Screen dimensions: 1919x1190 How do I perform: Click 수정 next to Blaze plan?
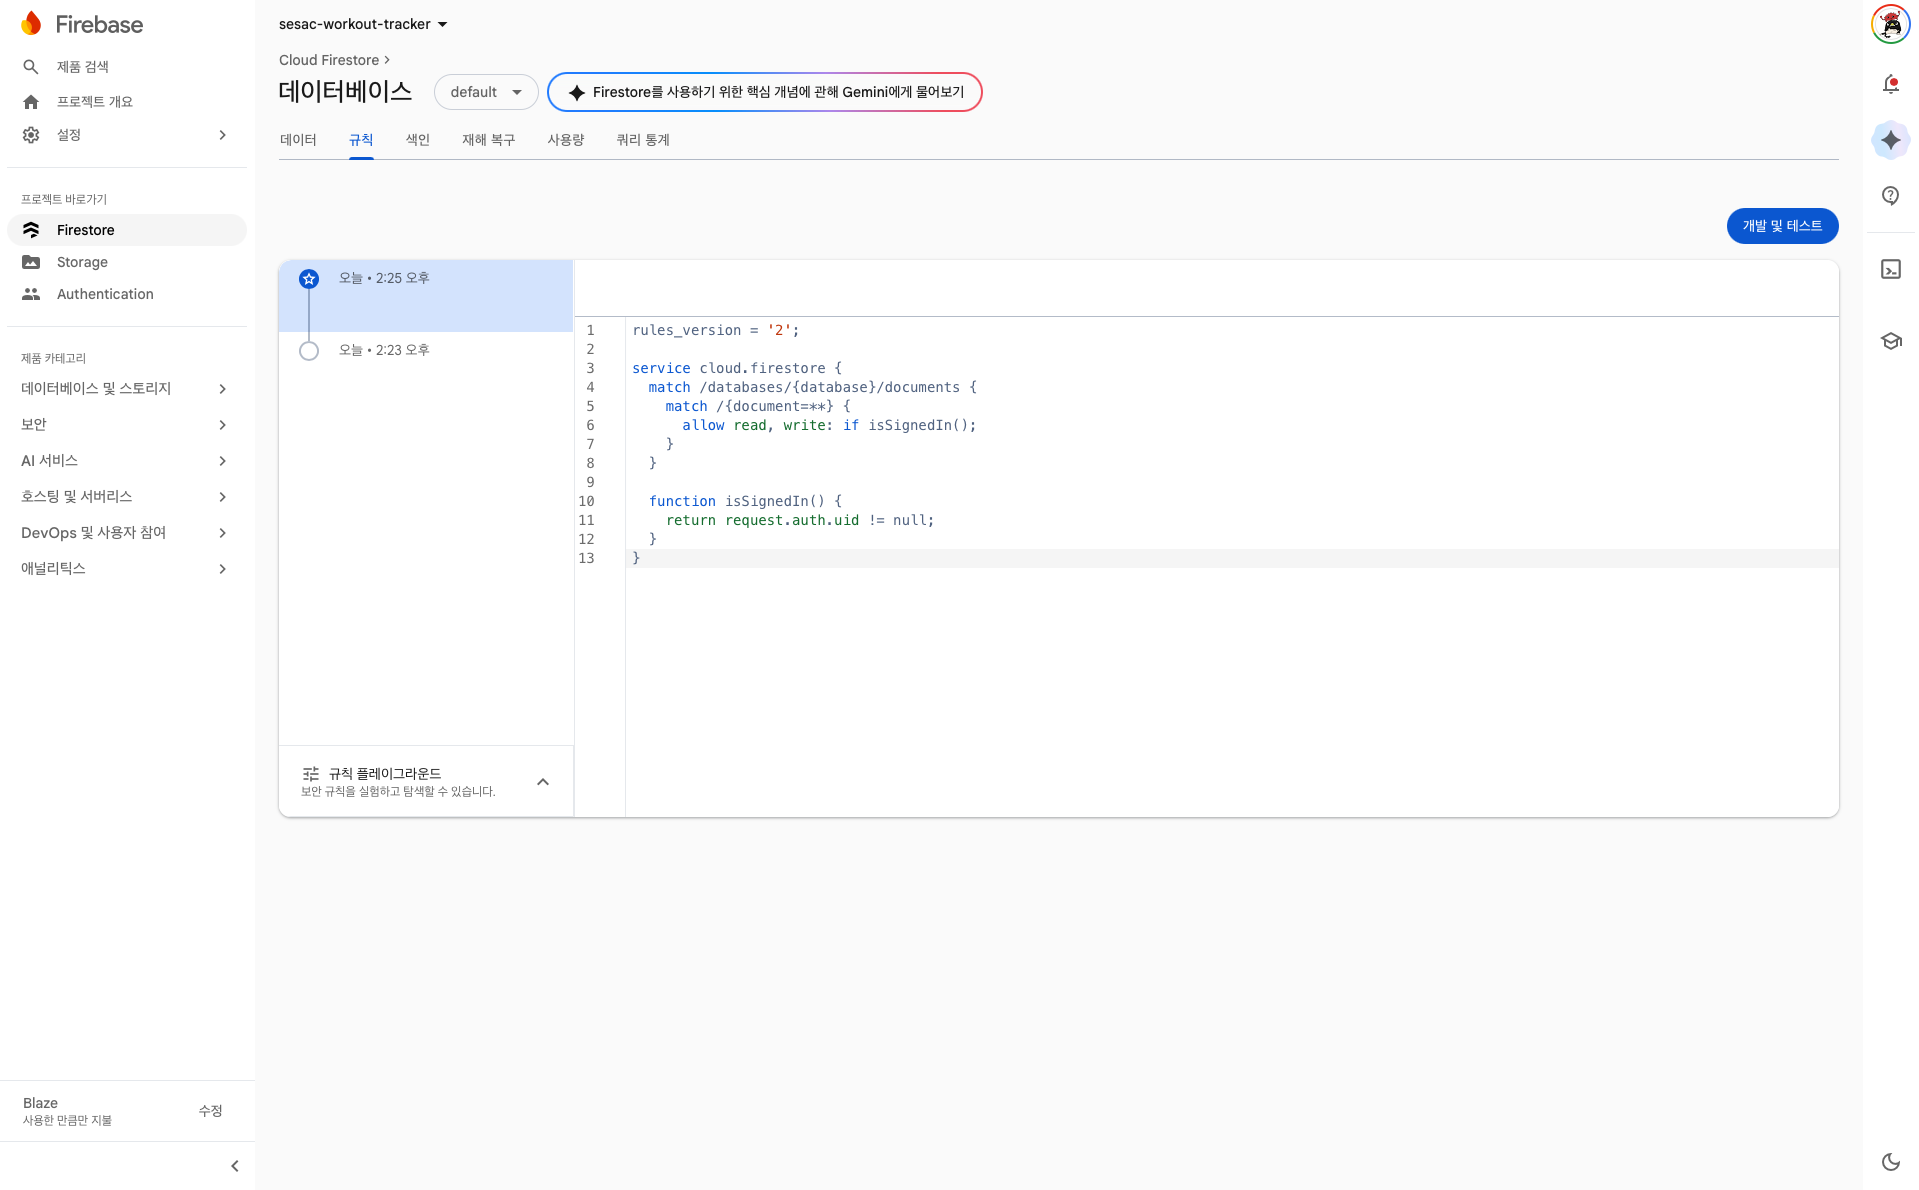(x=210, y=1111)
